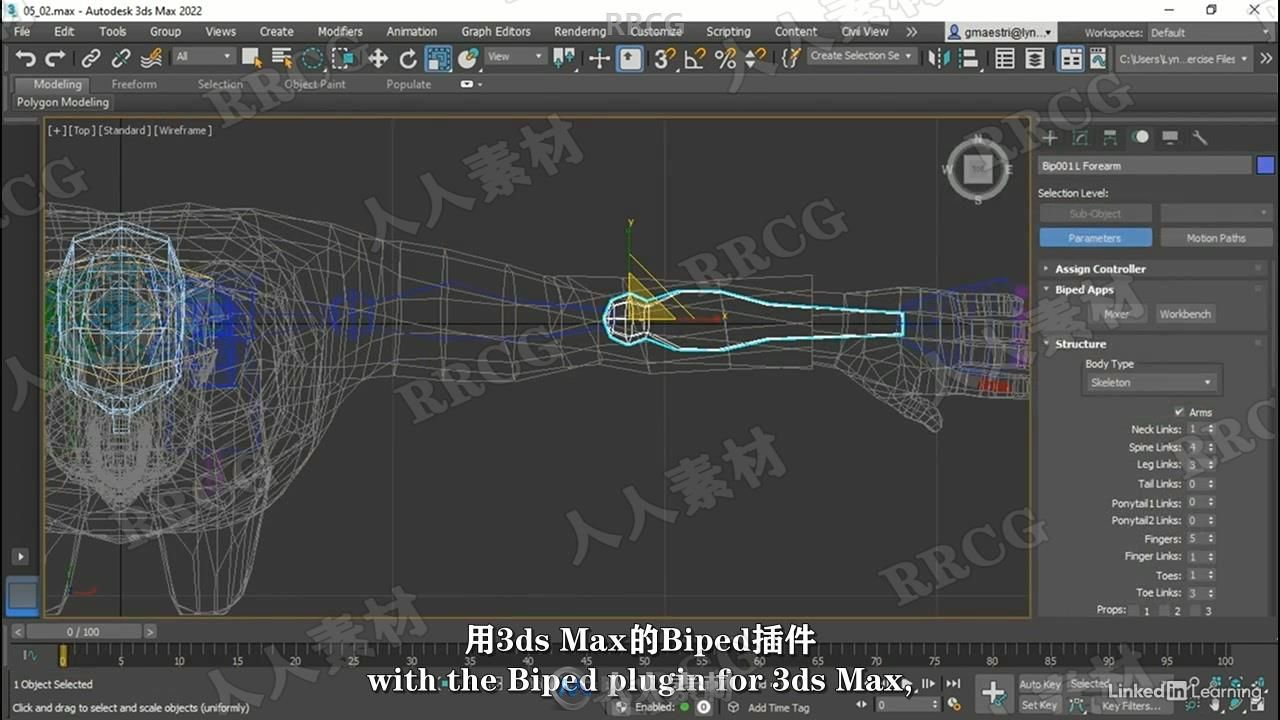Click the blue object color swatch
This screenshot has width=1280, height=720.
1265,166
